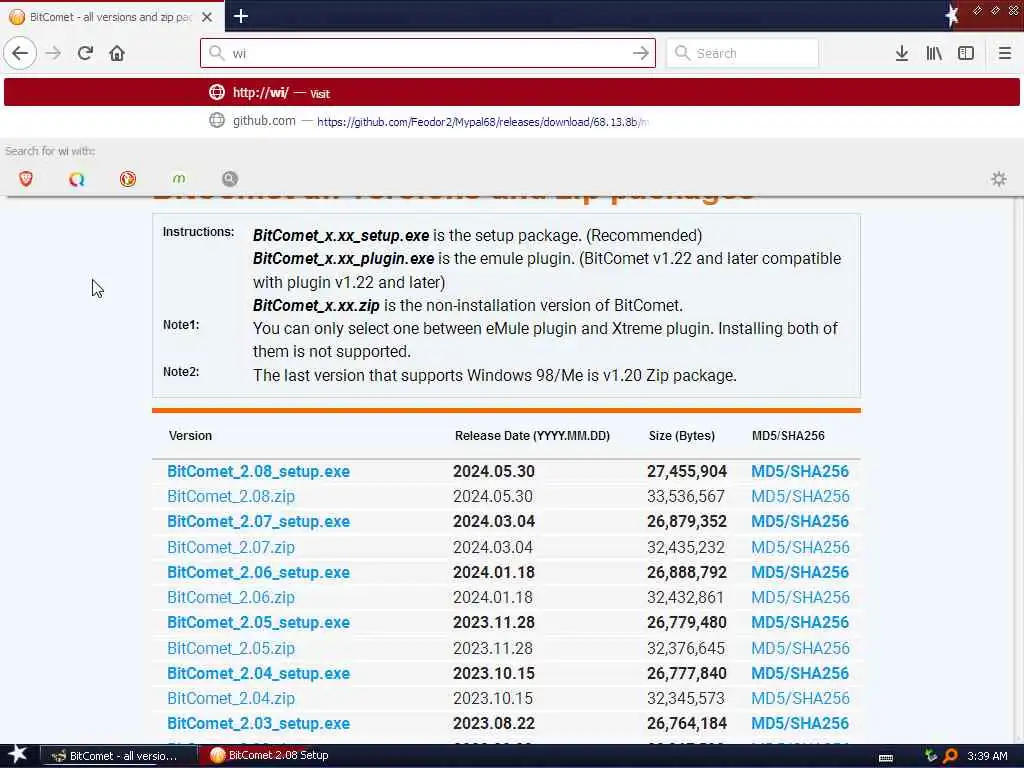
Task: Download BitComet_2.08.zip
Action: click(231, 496)
